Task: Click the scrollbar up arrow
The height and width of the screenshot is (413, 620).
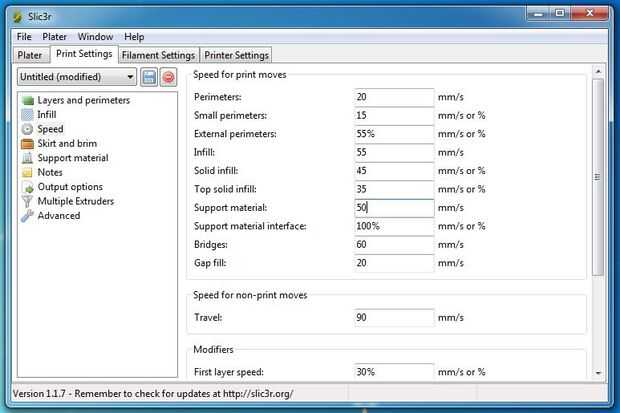Action: click(x=598, y=72)
